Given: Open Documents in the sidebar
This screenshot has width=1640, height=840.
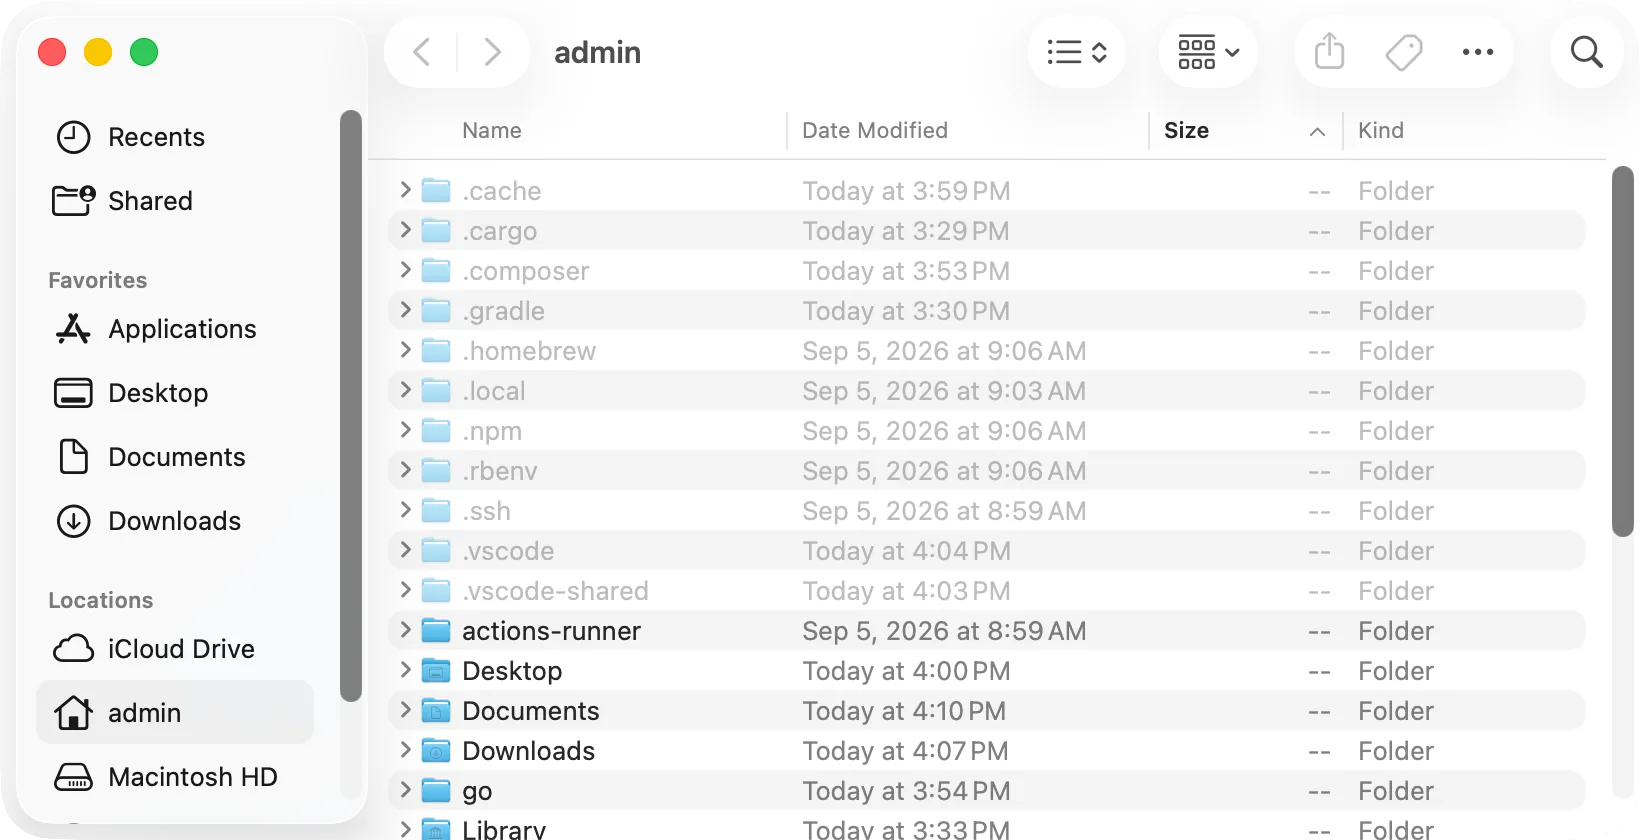Looking at the screenshot, I should pyautogui.click(x=175, y=457).
